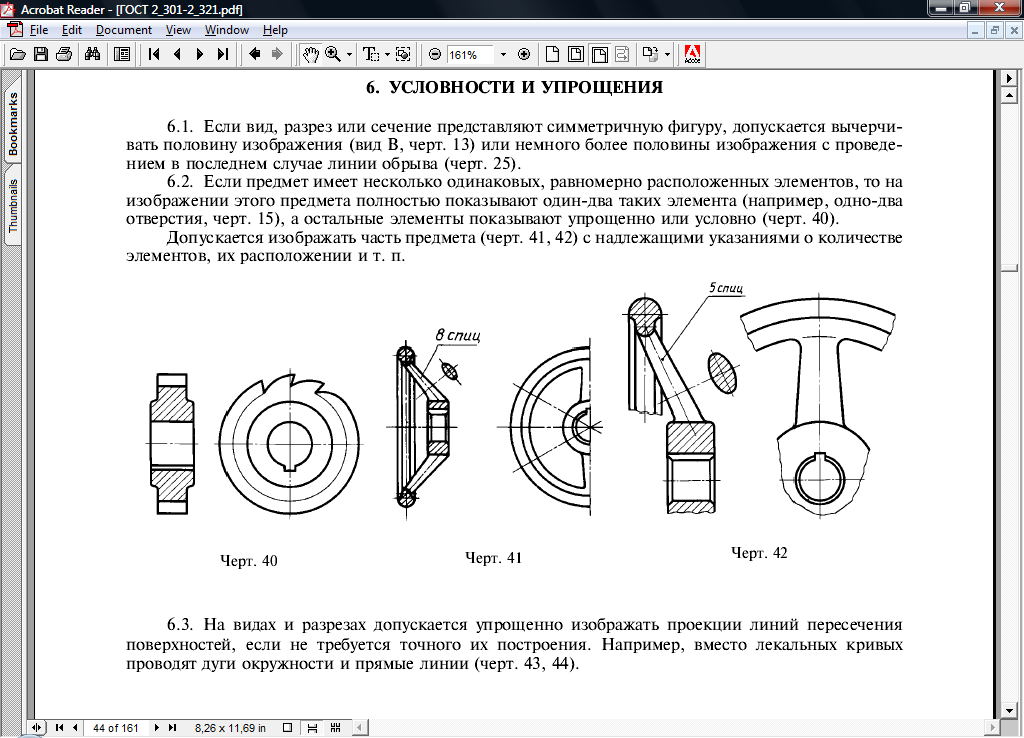Switch to Continuous page layout
1024x738 pixels.
click(x=312, y=728)
